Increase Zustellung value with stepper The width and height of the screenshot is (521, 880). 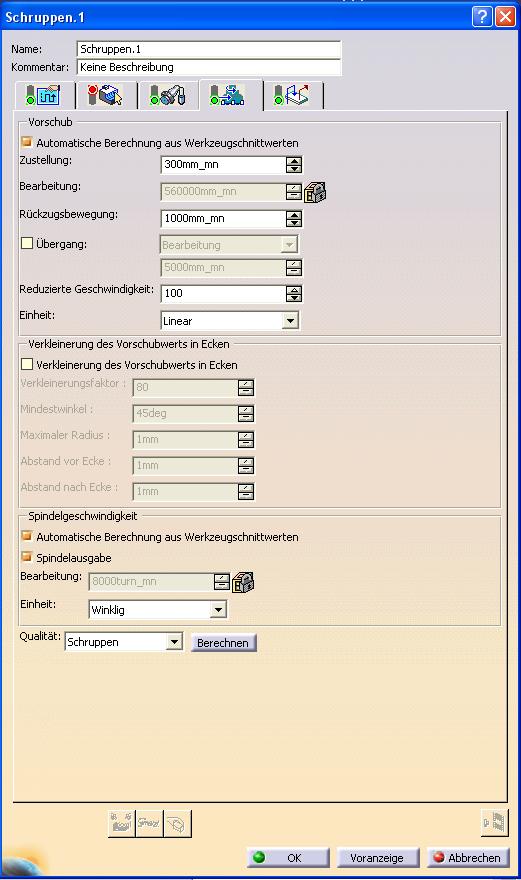294,161
